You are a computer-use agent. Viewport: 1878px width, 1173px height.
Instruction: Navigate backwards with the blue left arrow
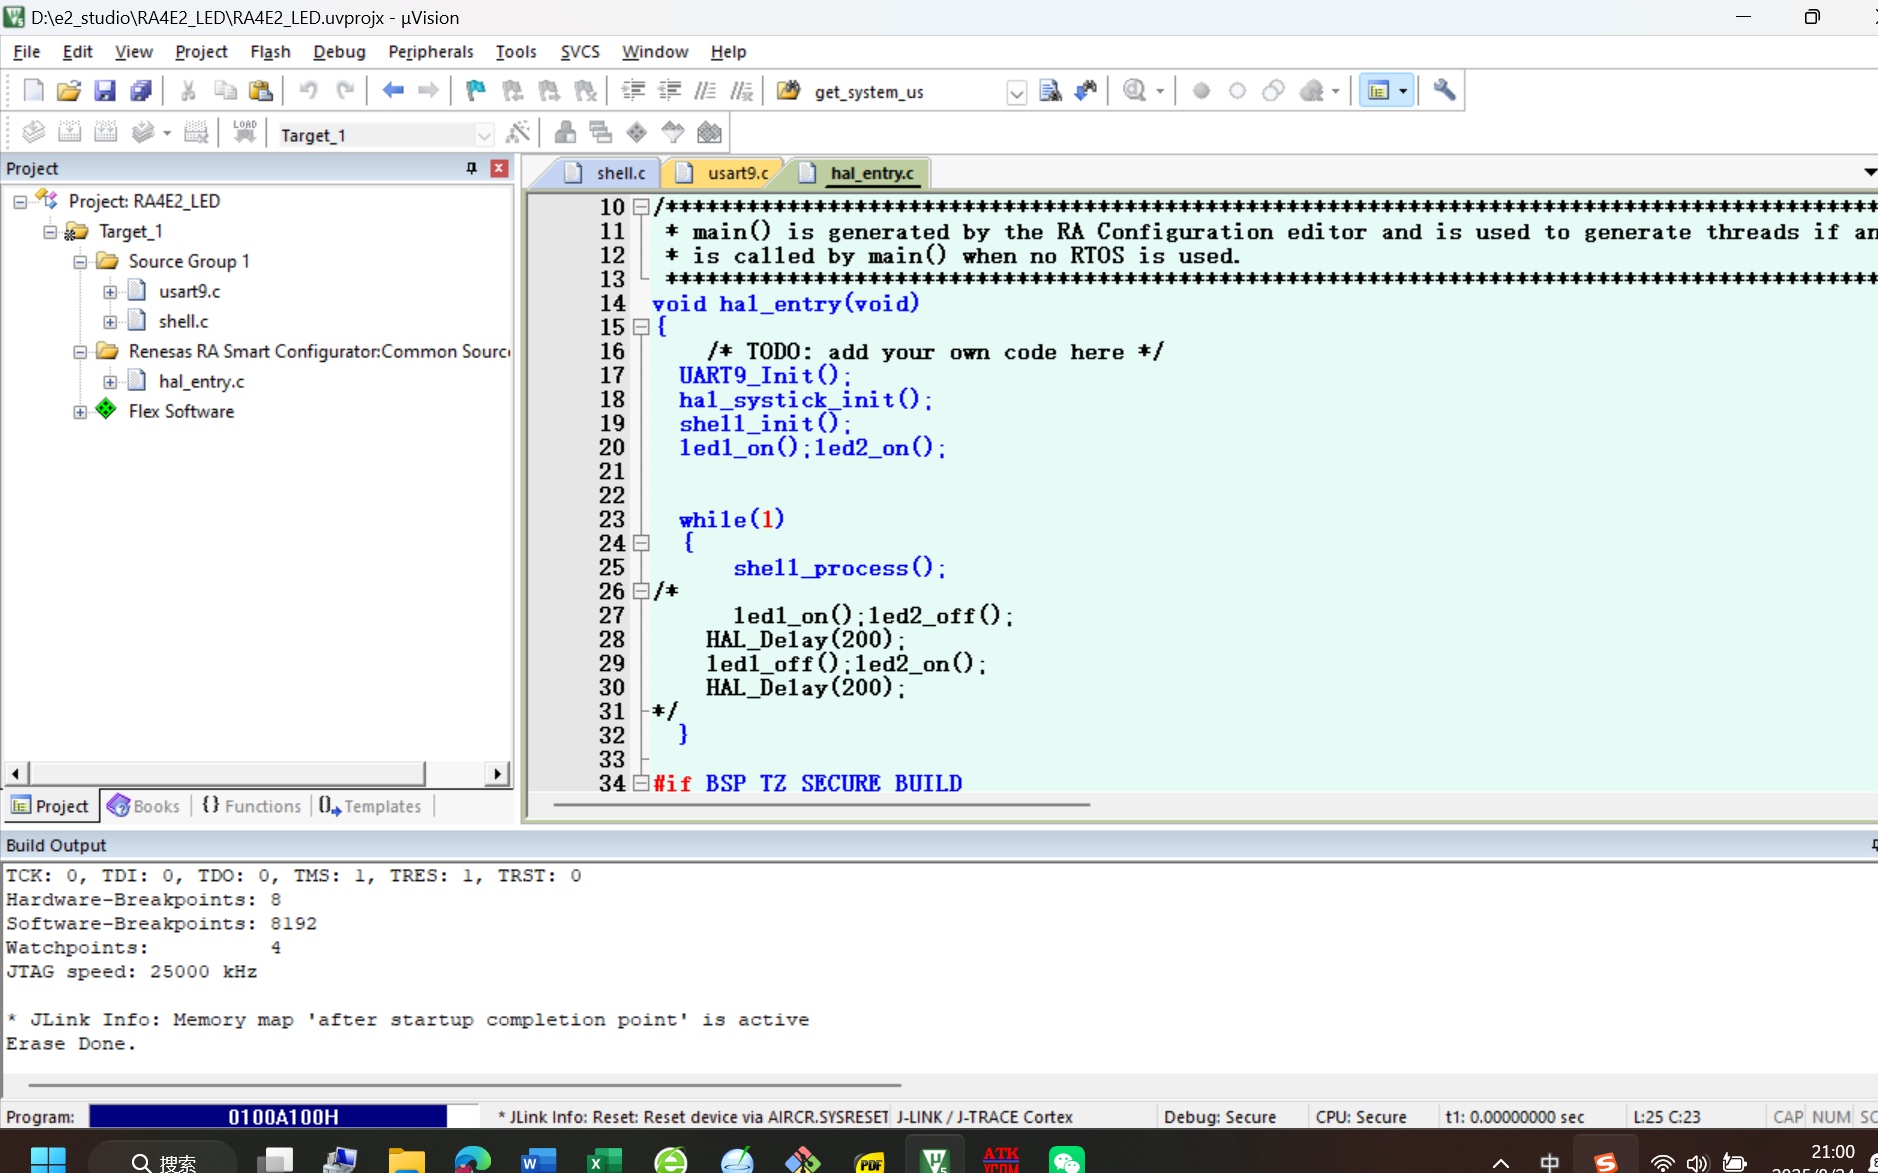tap(393, 91)
